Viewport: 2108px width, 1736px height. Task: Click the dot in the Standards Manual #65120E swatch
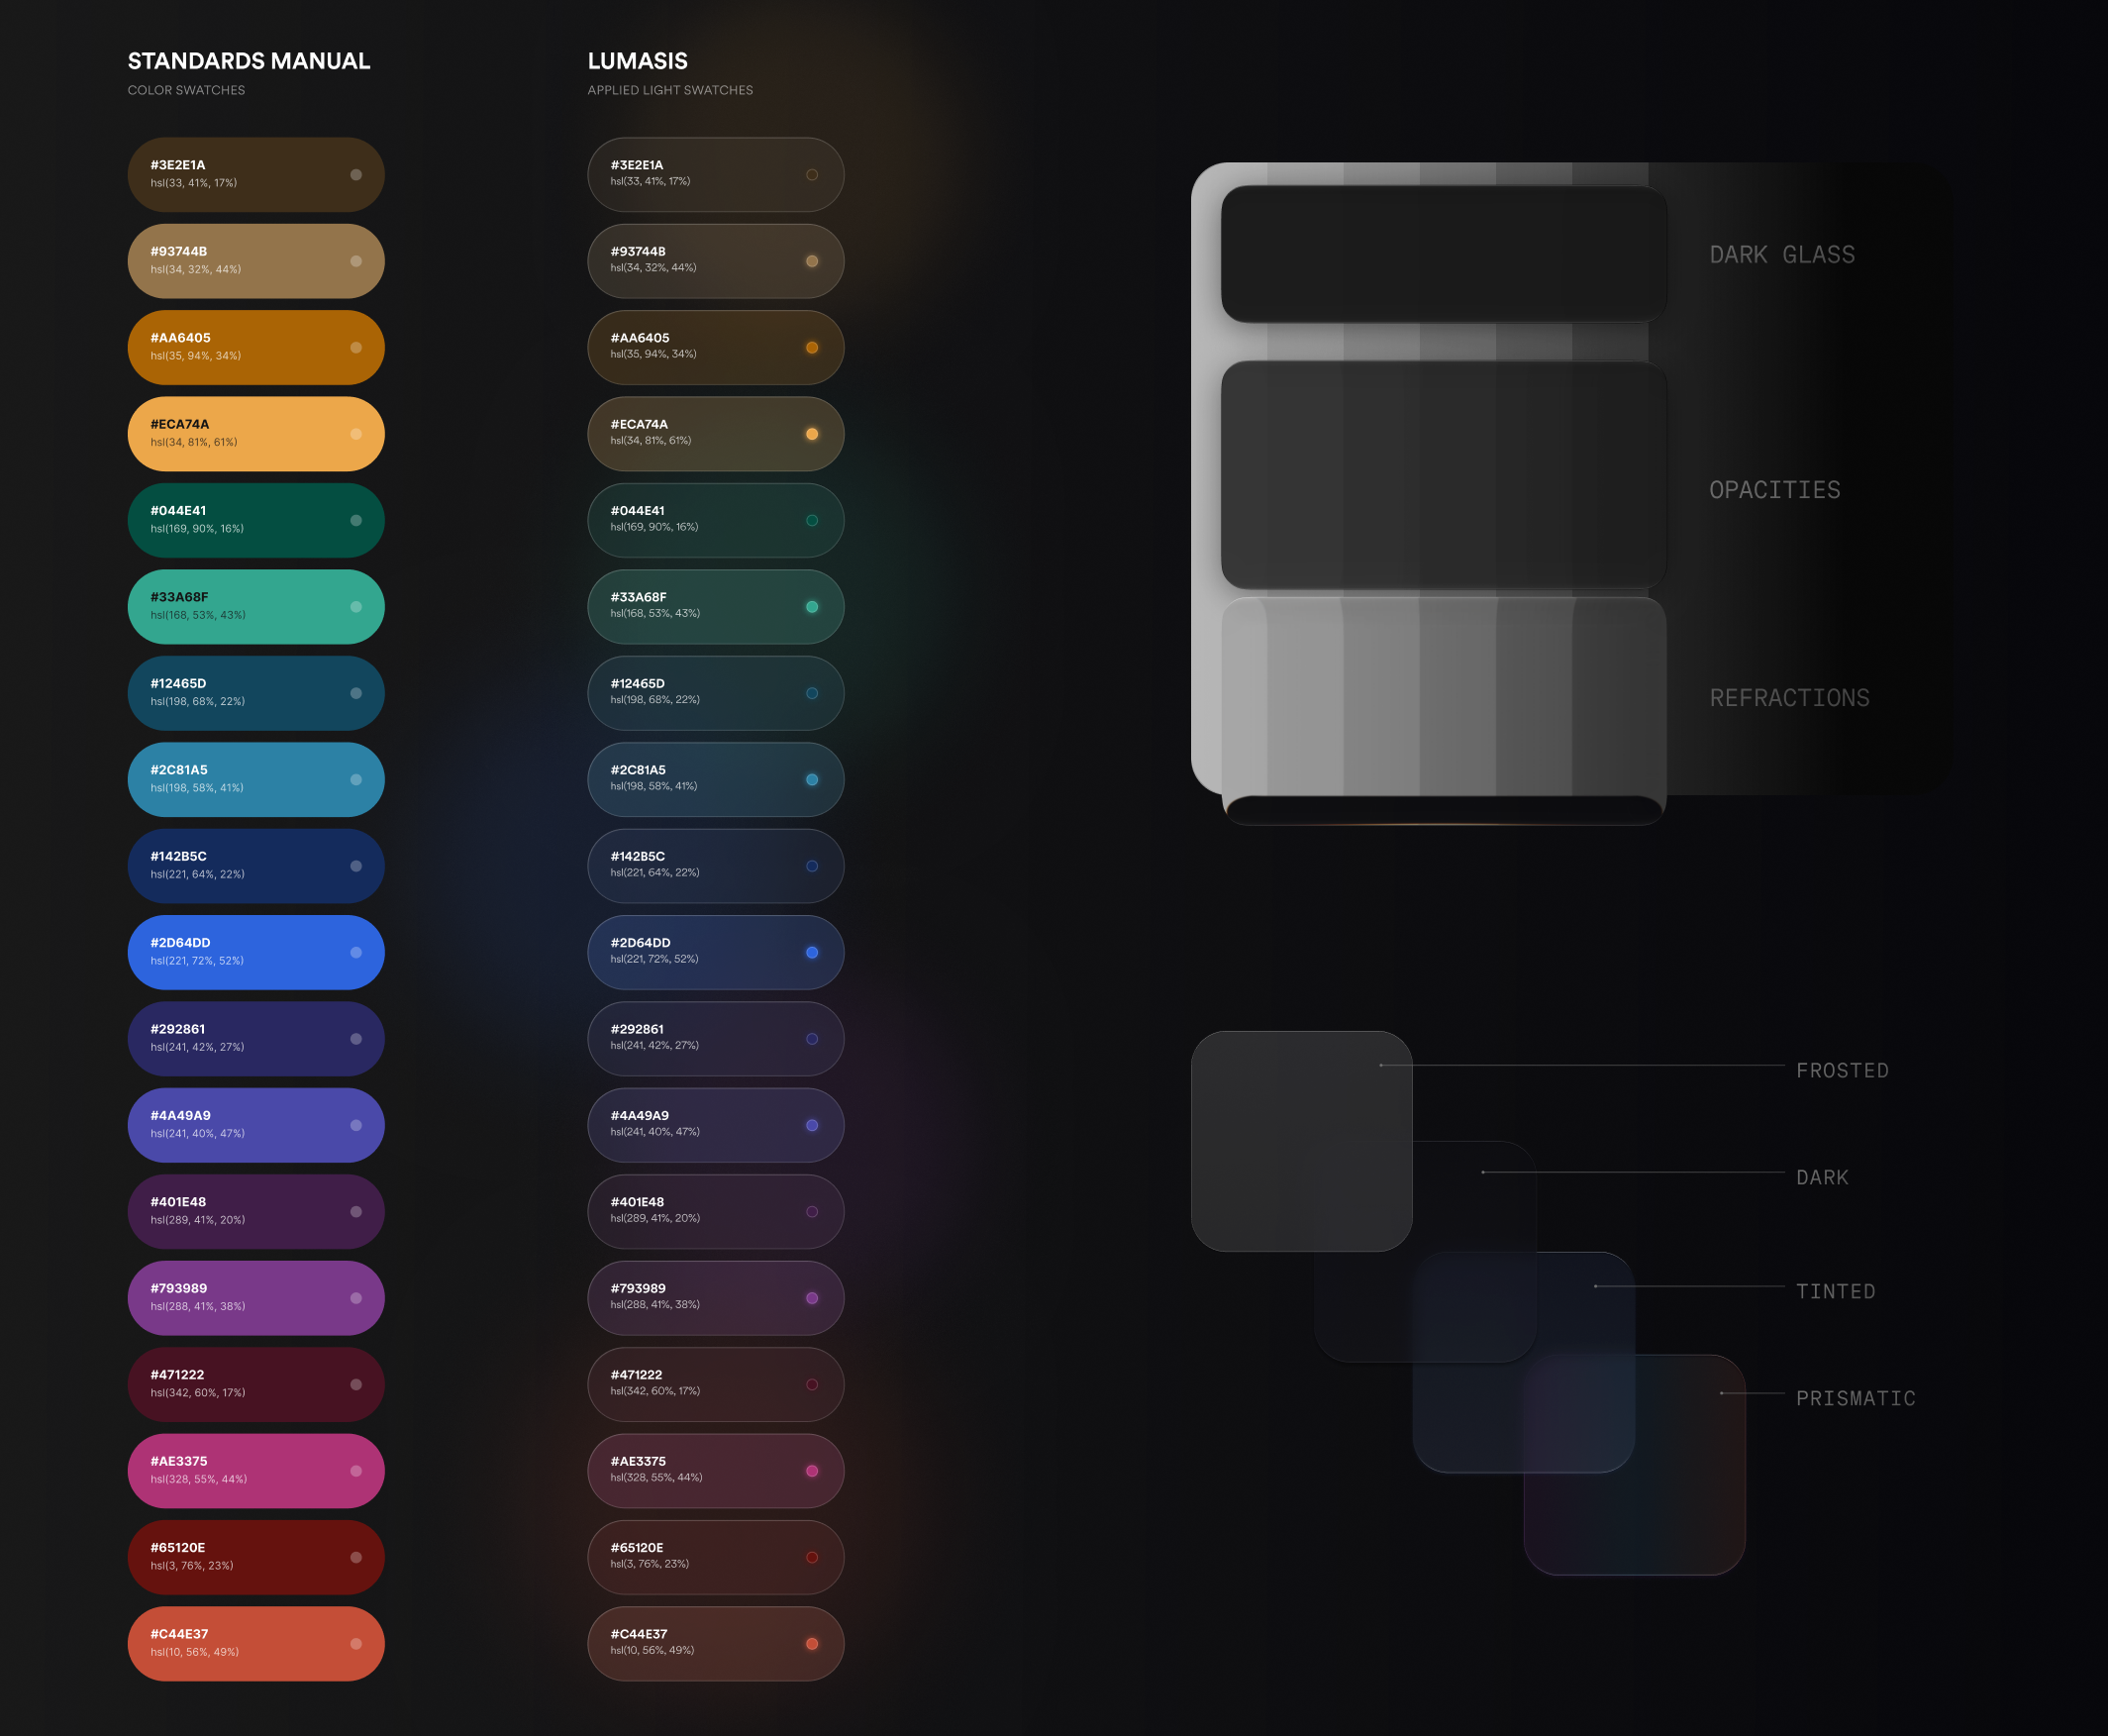356,1558
